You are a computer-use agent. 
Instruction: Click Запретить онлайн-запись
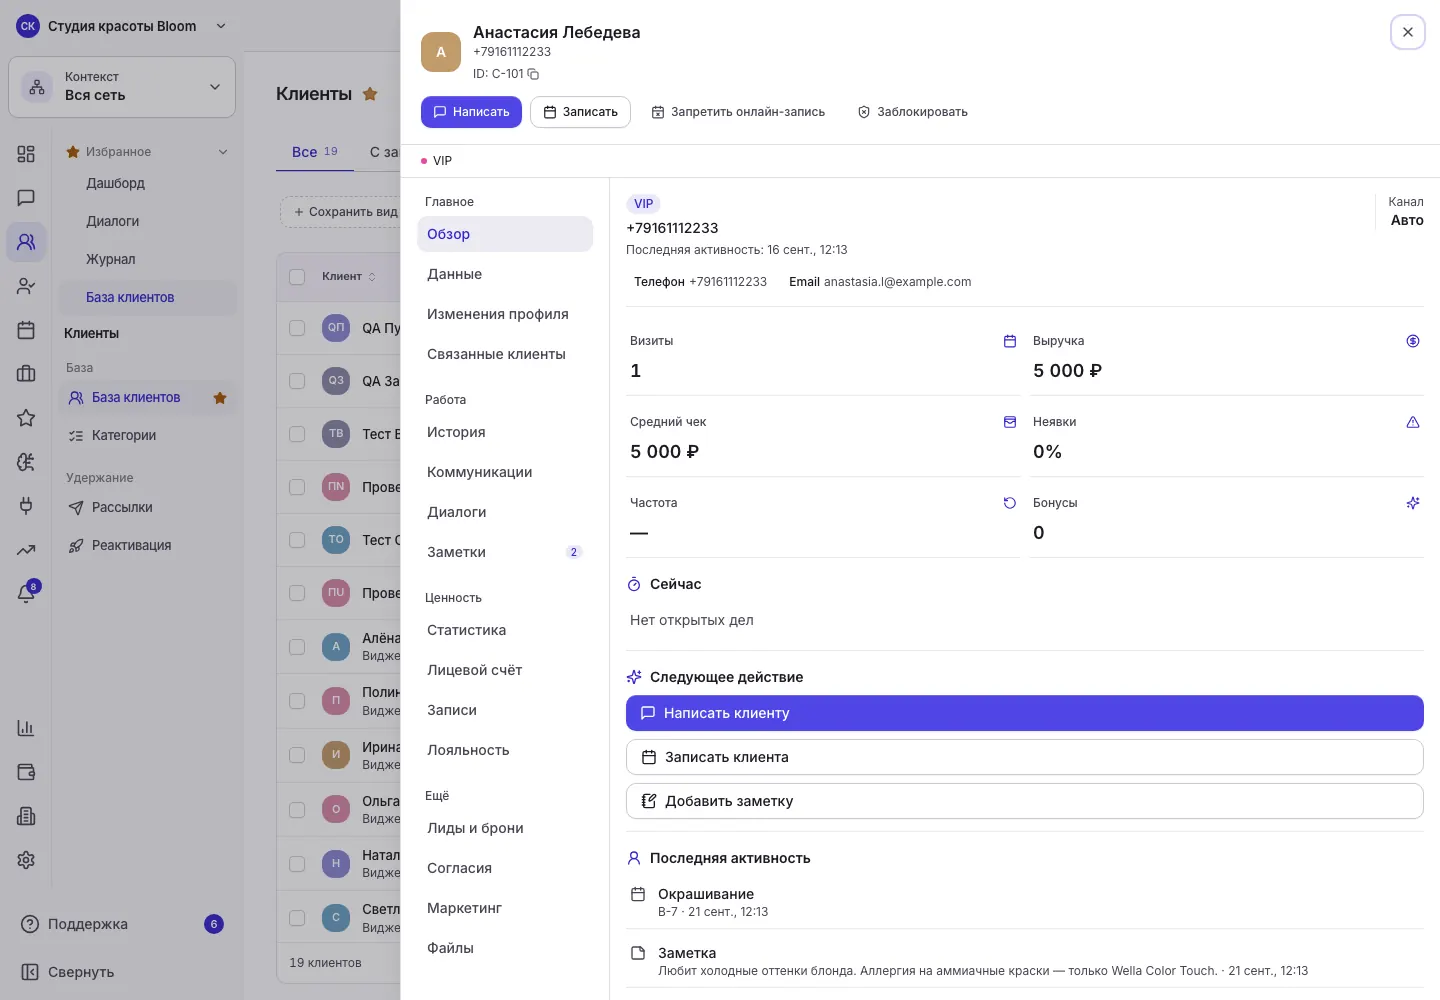pos(738,112)
